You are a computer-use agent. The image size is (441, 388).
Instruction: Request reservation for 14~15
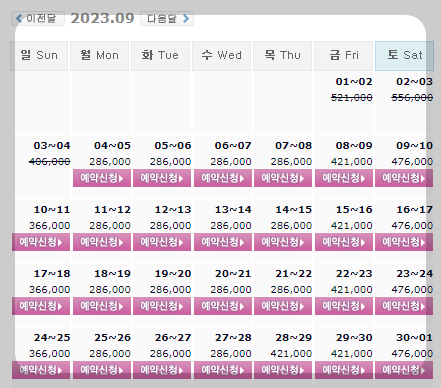click(x=283, y=242)
